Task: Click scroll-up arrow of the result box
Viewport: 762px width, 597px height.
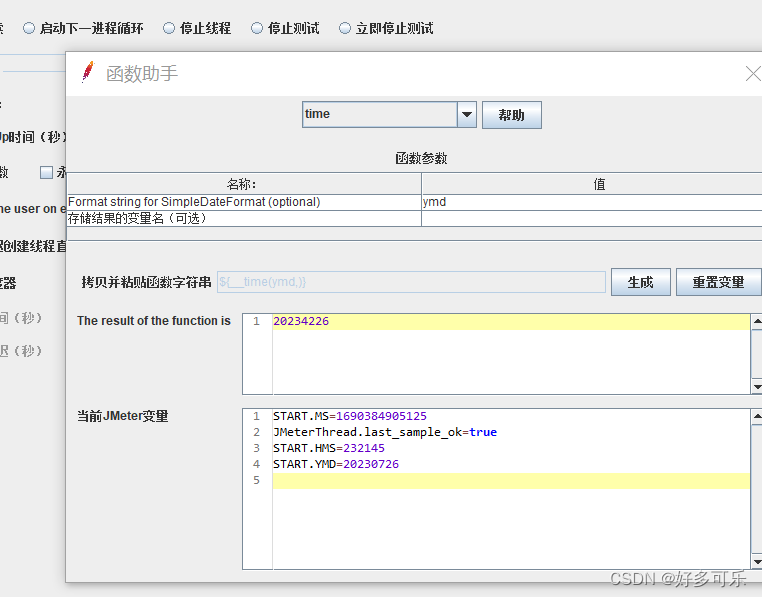Action: pos(757,321)
